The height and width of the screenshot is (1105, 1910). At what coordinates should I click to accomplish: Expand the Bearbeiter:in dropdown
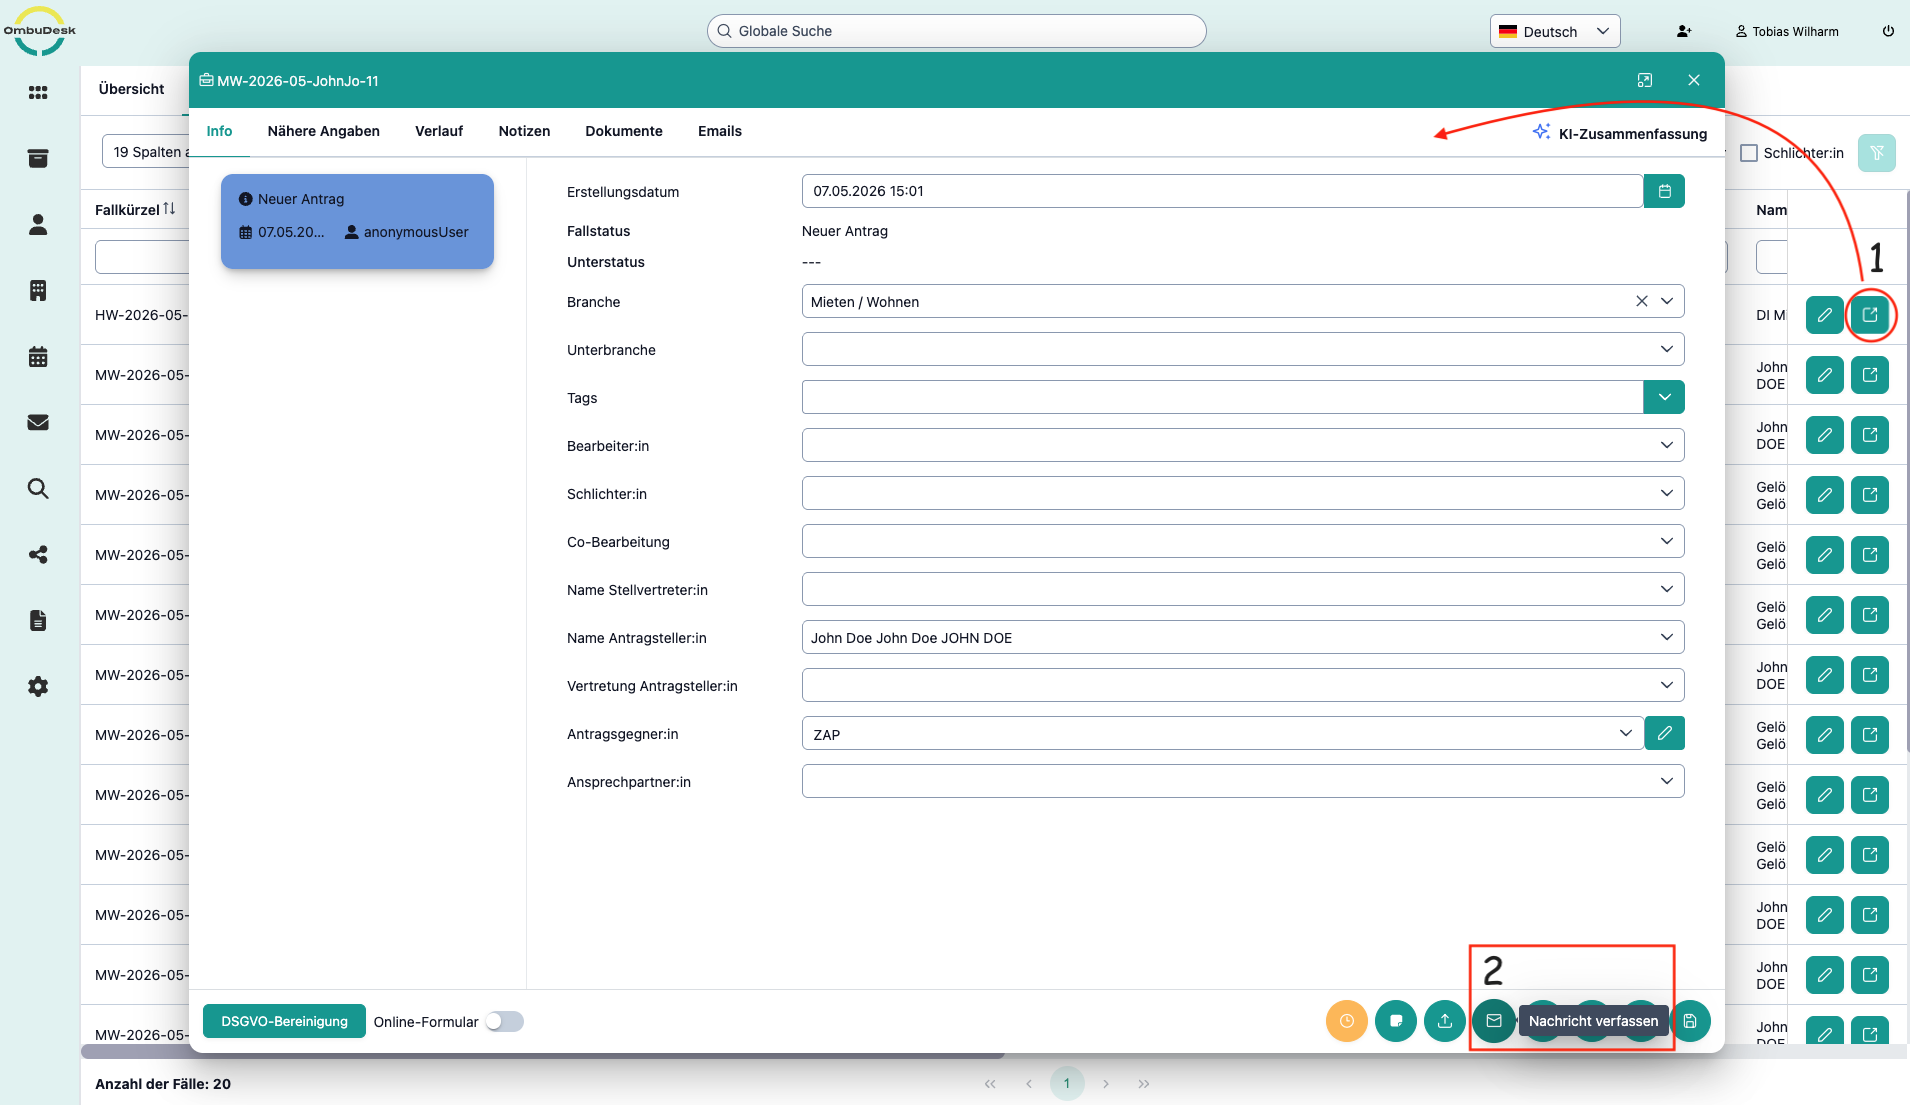coord(1666,445)
